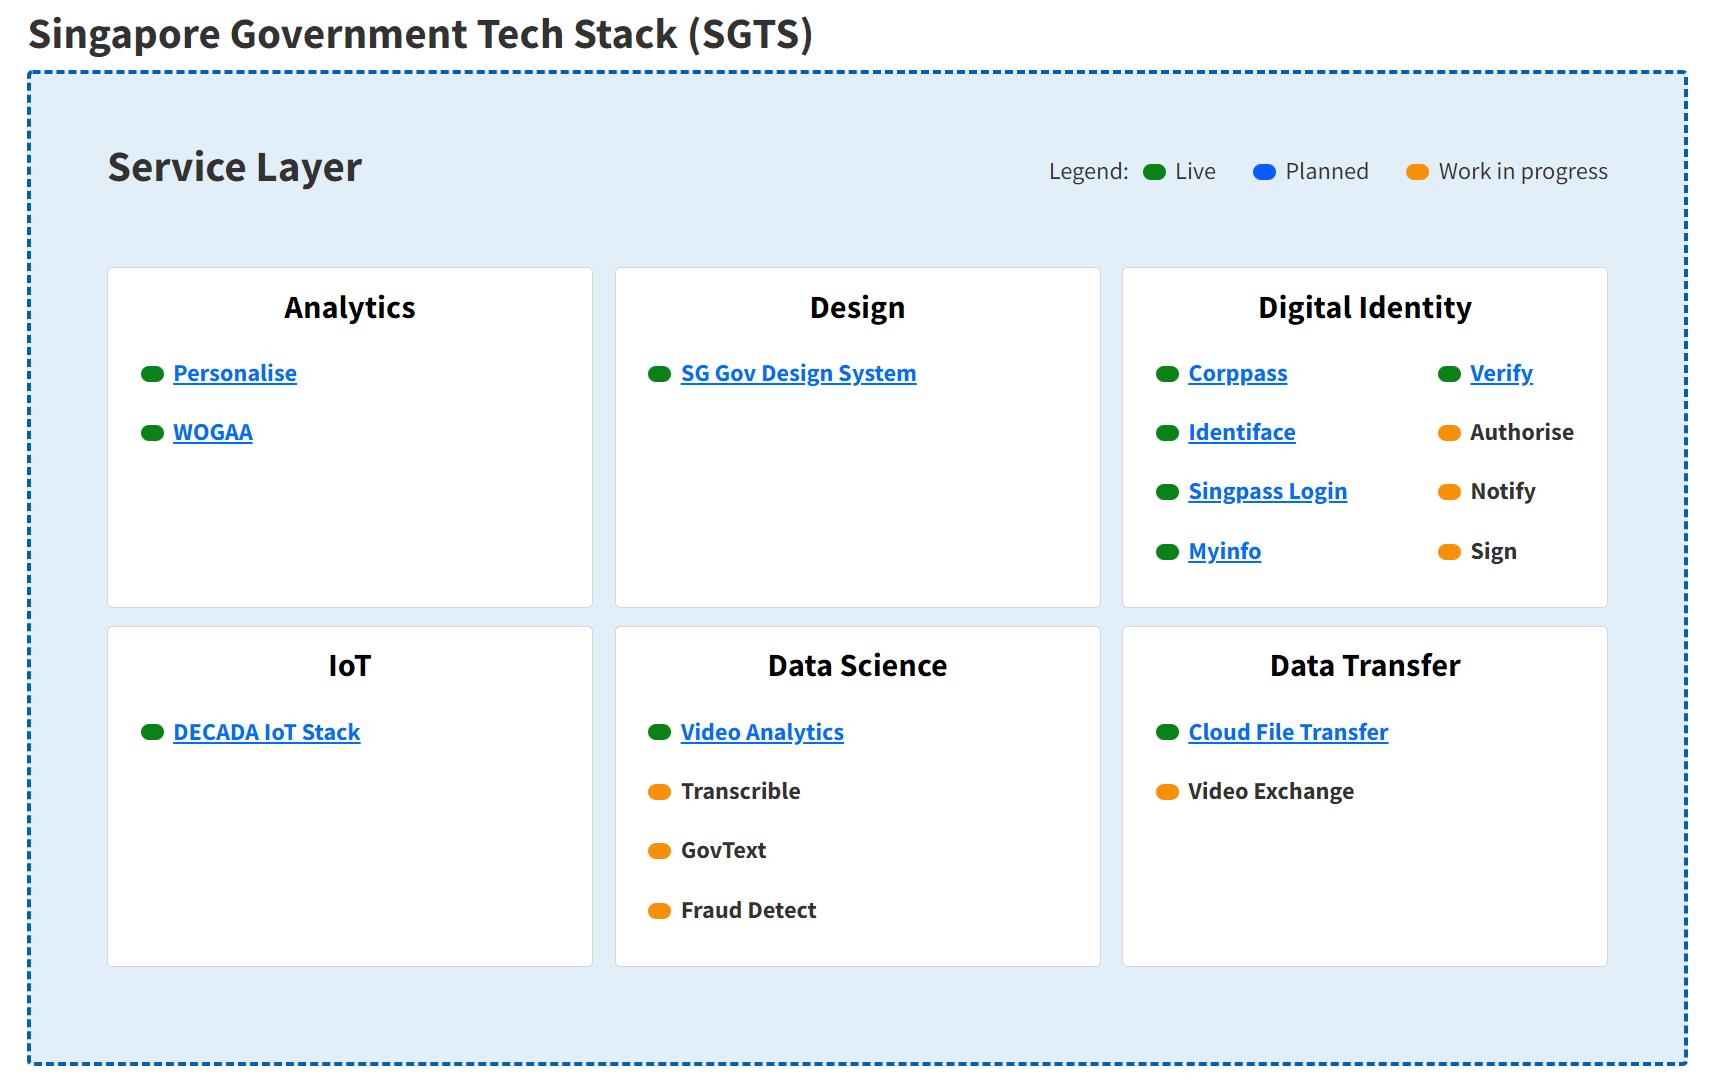Open the Identiface link
Screen dimensions: 1713x1082
[x=1241, y=432]
